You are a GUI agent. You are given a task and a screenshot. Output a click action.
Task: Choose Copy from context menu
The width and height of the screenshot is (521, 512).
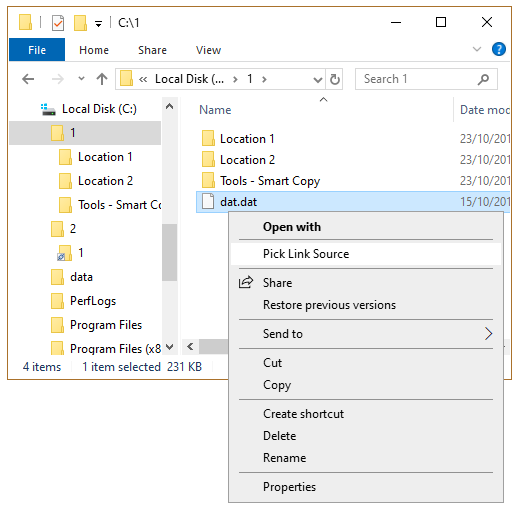366,385
